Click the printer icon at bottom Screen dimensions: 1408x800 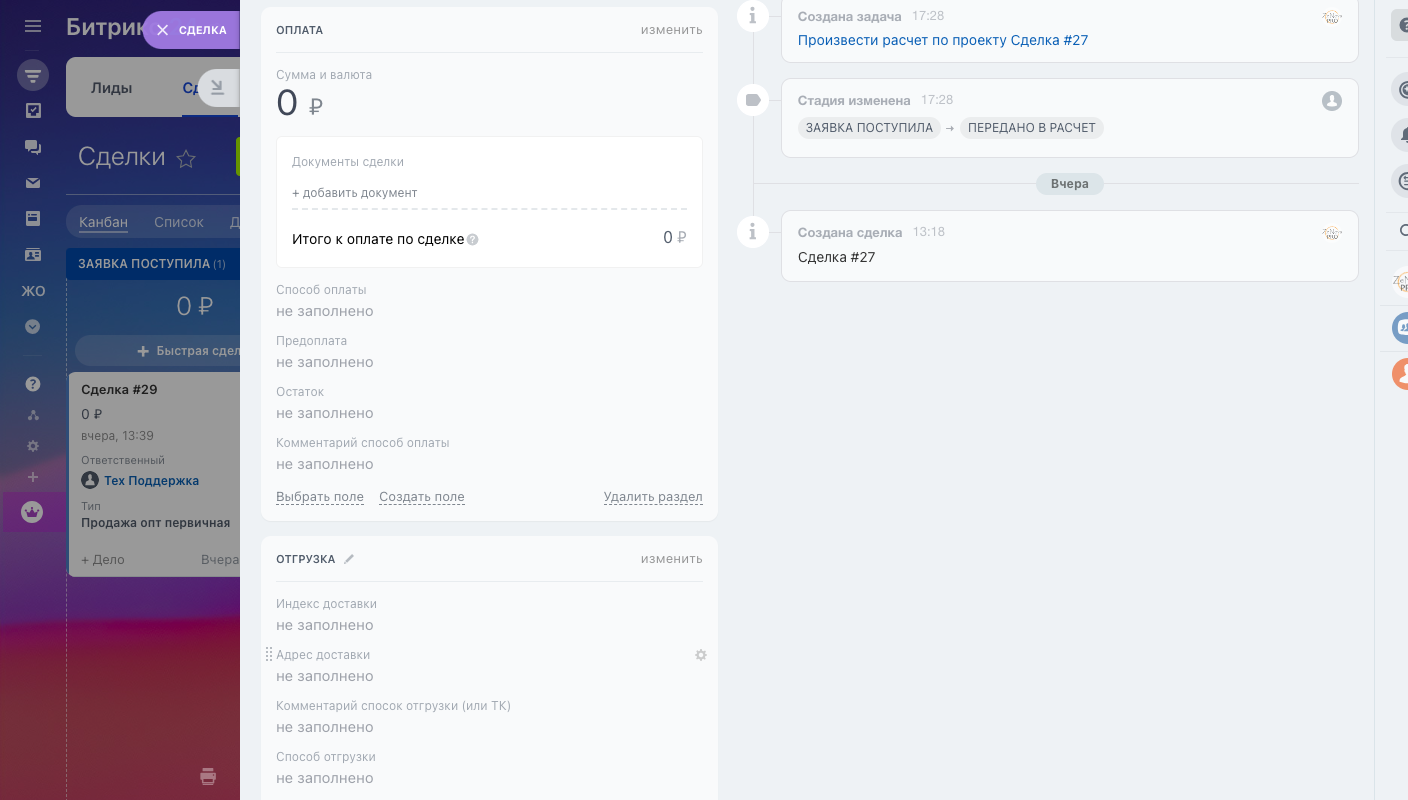pos(208,776)
